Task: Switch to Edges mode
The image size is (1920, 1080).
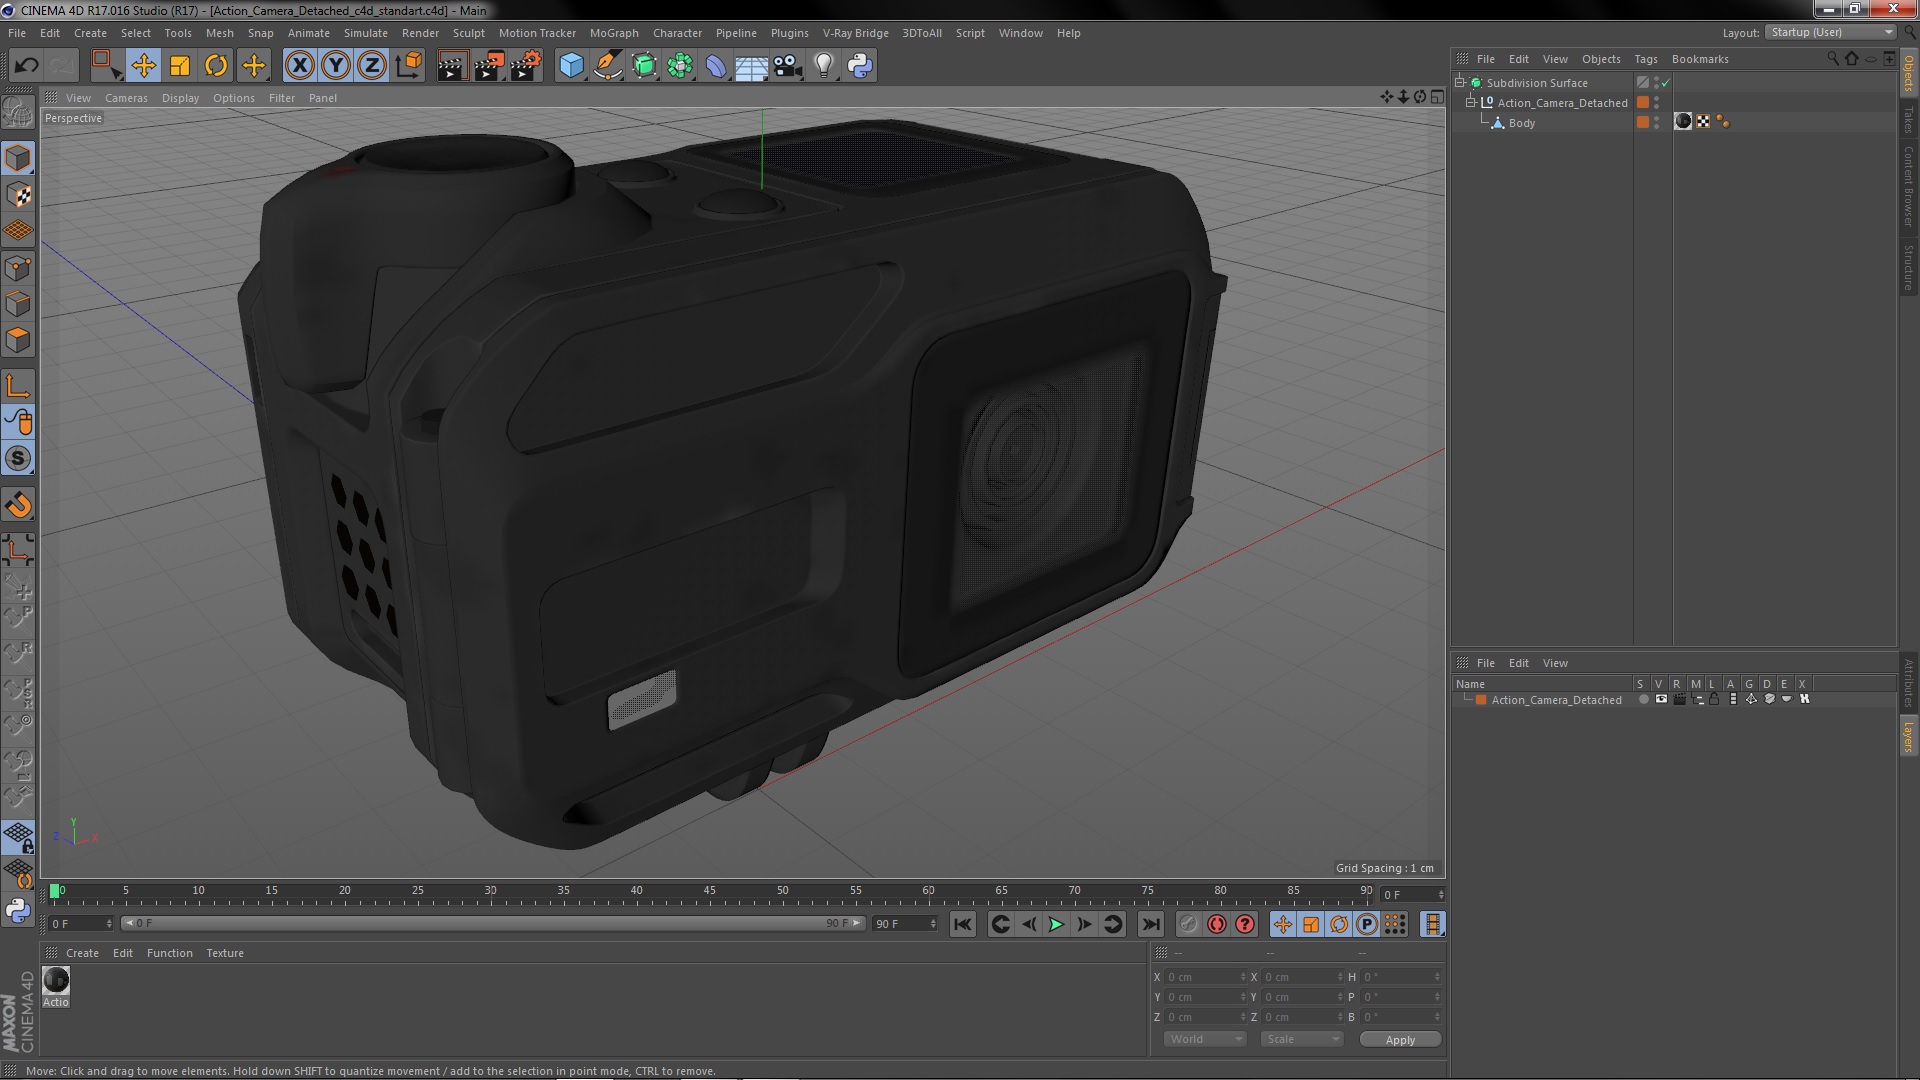Action: [x=18, y=304]
